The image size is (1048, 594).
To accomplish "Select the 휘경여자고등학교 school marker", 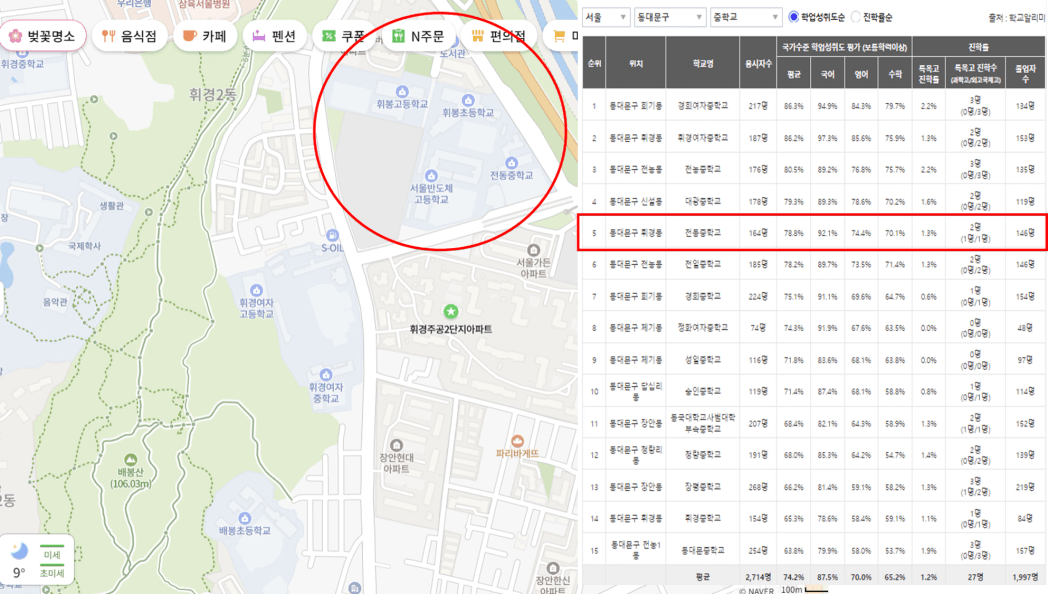I will point(256,291).
